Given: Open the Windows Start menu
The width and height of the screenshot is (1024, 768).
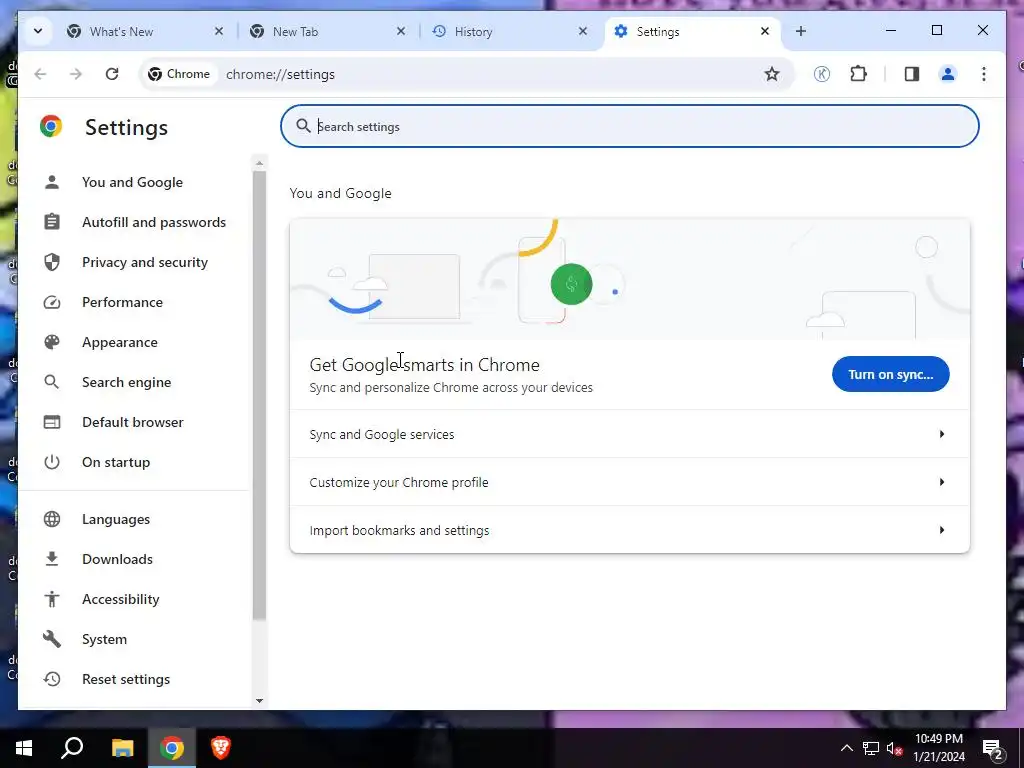Looking at the screenshot, I should click(x=24, y=748).
